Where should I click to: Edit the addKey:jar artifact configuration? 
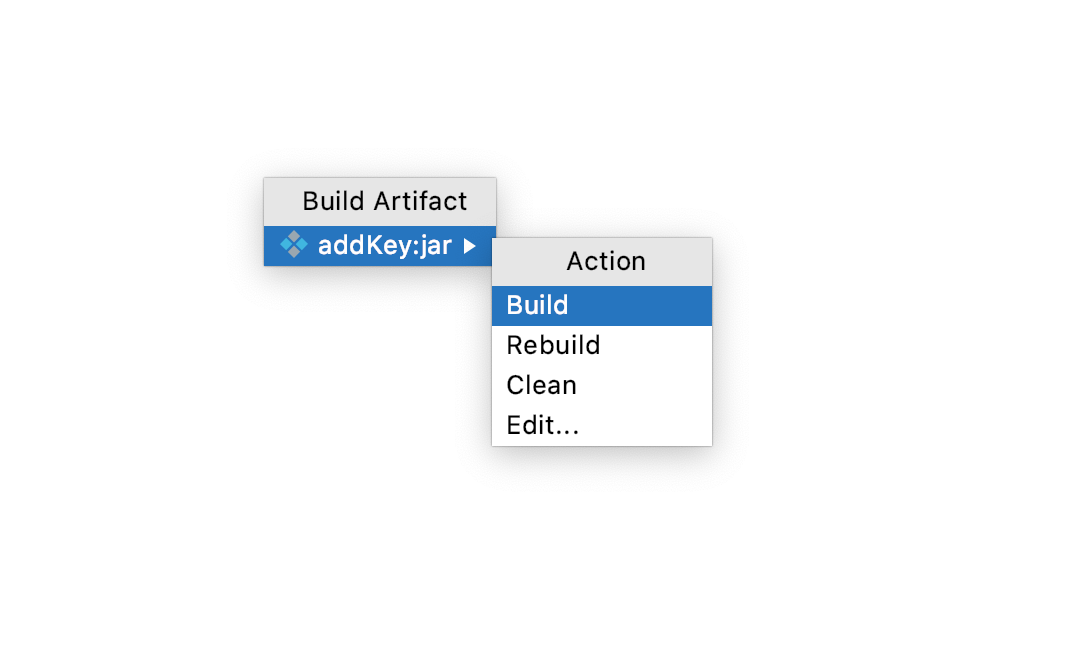pos(602,426)
